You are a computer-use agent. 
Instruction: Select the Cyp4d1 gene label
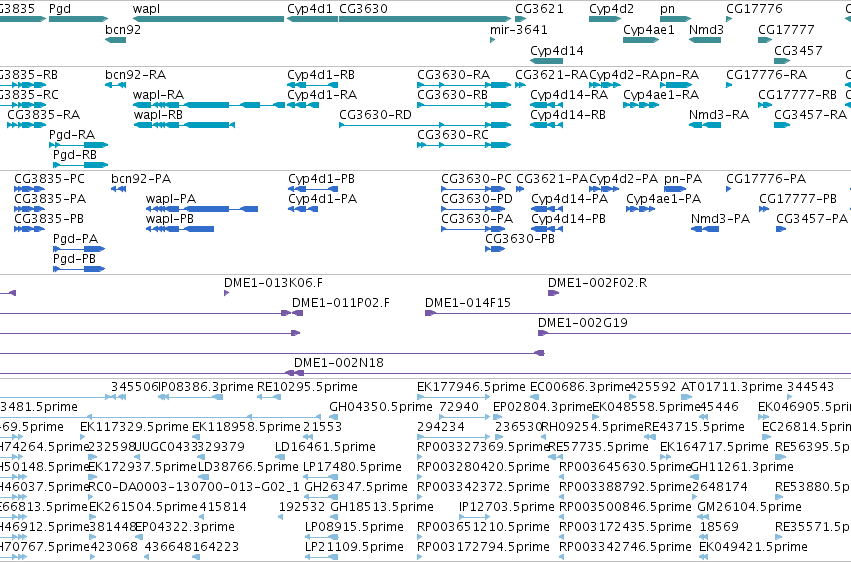[x=309, y=9]
